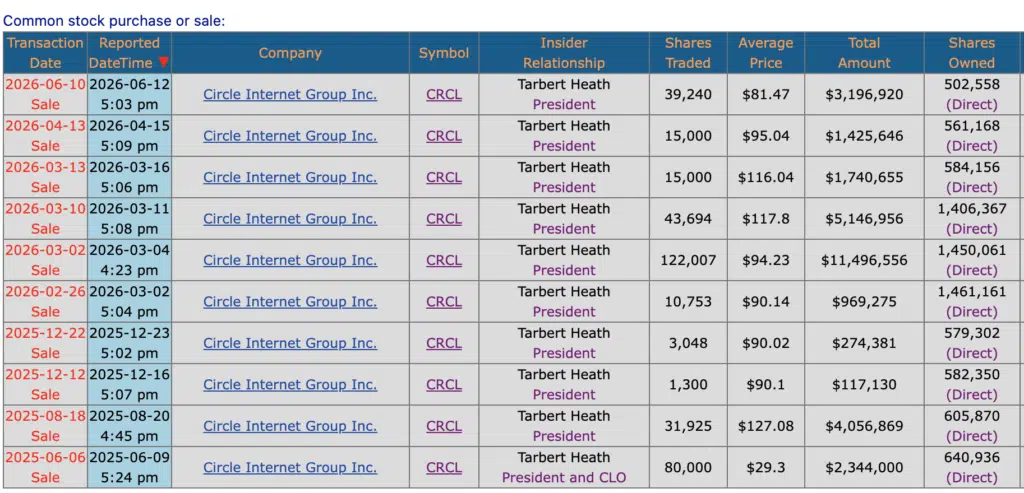Open Circle Internet Group link for 2026-06-10 sale
The image size is (1024, 493).
[x=290, y=94]
